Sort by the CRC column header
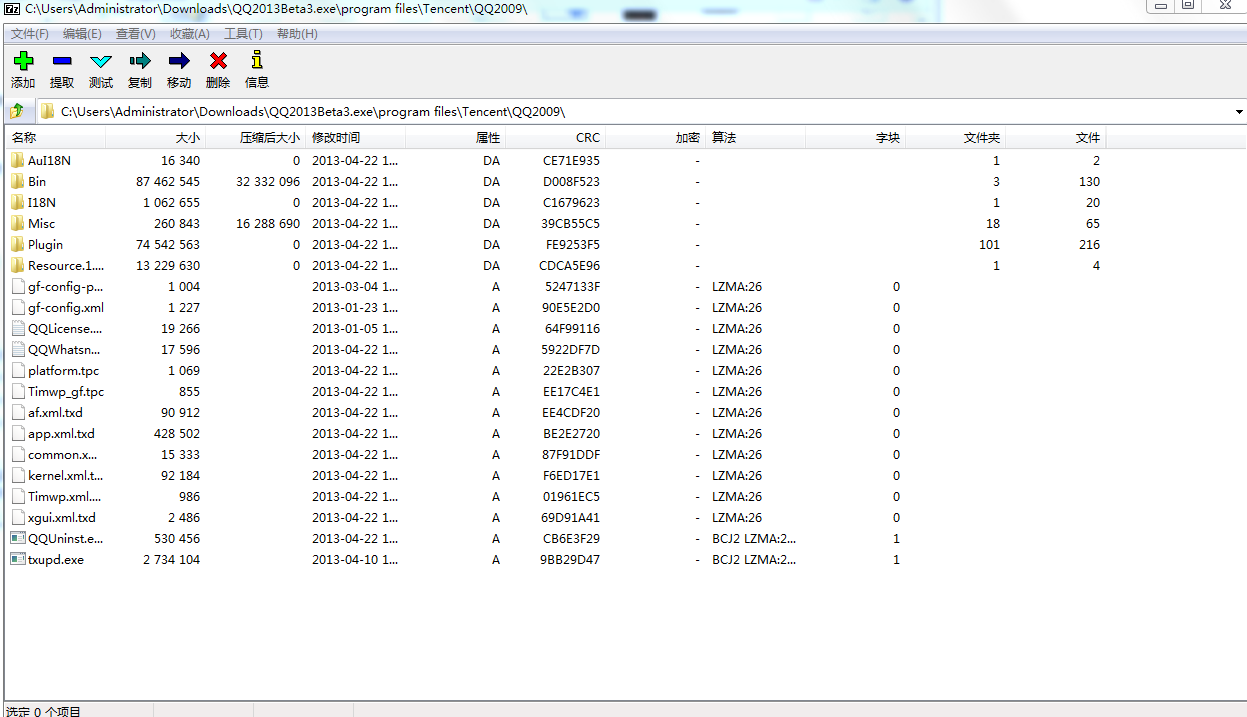The width and height of the screenshot is (1247, 717). (x=555, y=138)
